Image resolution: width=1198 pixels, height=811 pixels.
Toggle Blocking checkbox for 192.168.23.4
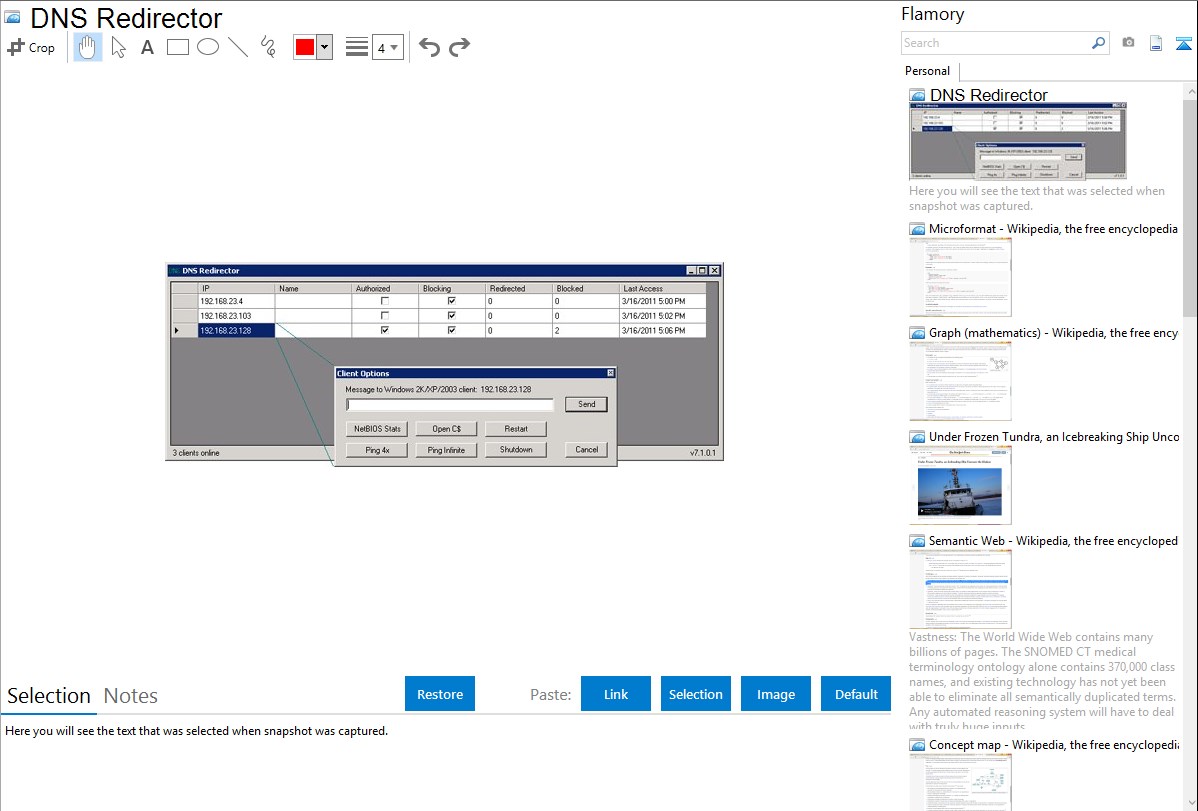point(452,301)
